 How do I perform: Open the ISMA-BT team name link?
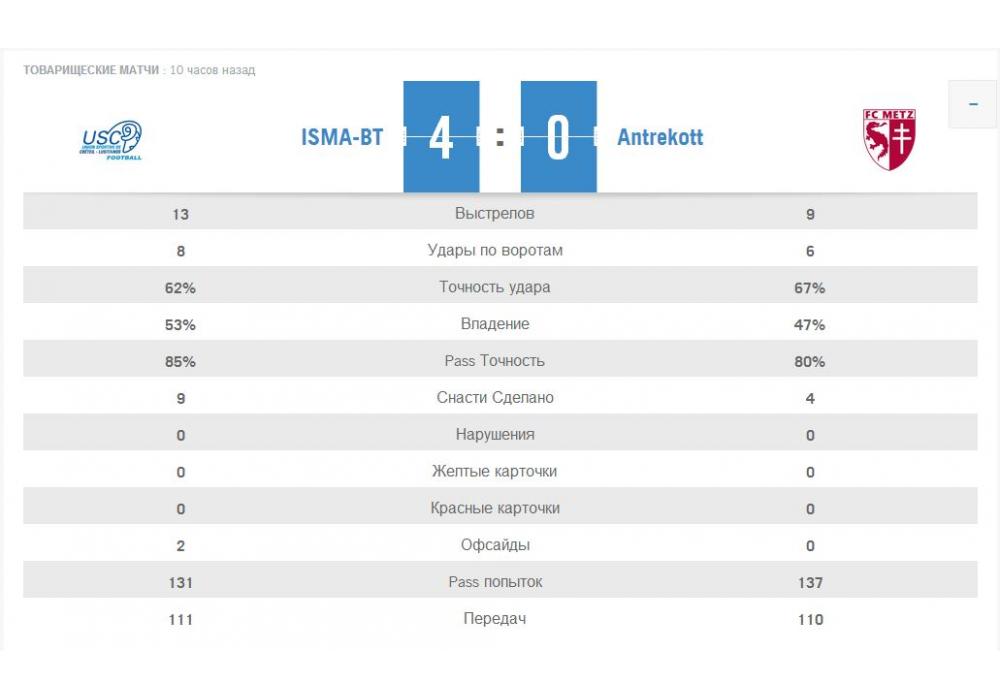click(x=342, y=137)
